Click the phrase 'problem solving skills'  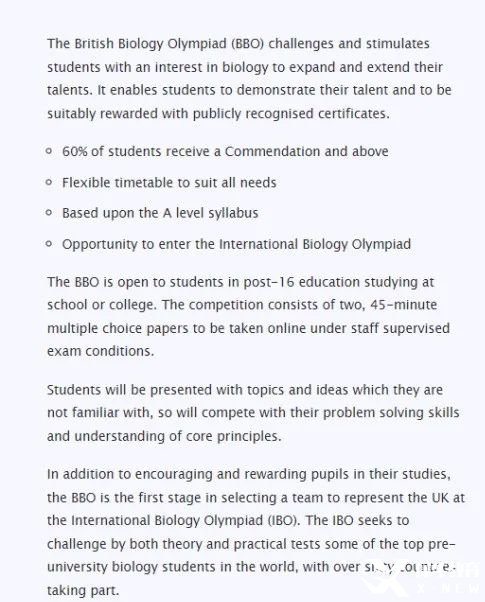coord(391,413)
